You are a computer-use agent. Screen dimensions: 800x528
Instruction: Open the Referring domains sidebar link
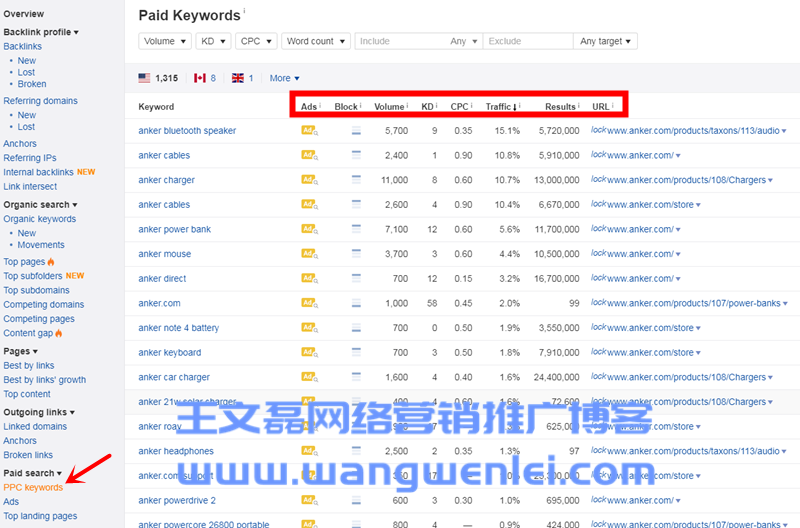pyautogui.click(x=40, y=101)
